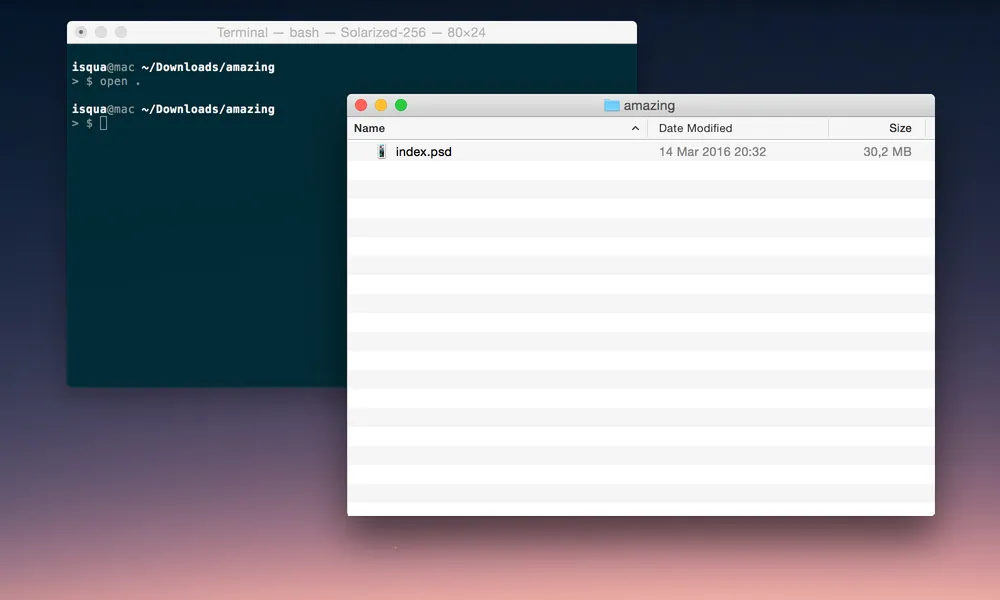Click the 'open .' command in Terminal

[x=120, y=82]
